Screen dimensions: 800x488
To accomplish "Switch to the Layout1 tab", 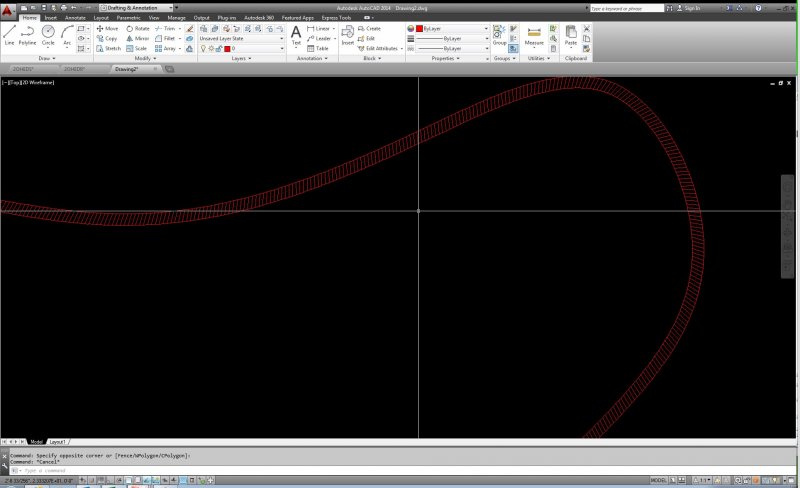I will coord(58,441).
